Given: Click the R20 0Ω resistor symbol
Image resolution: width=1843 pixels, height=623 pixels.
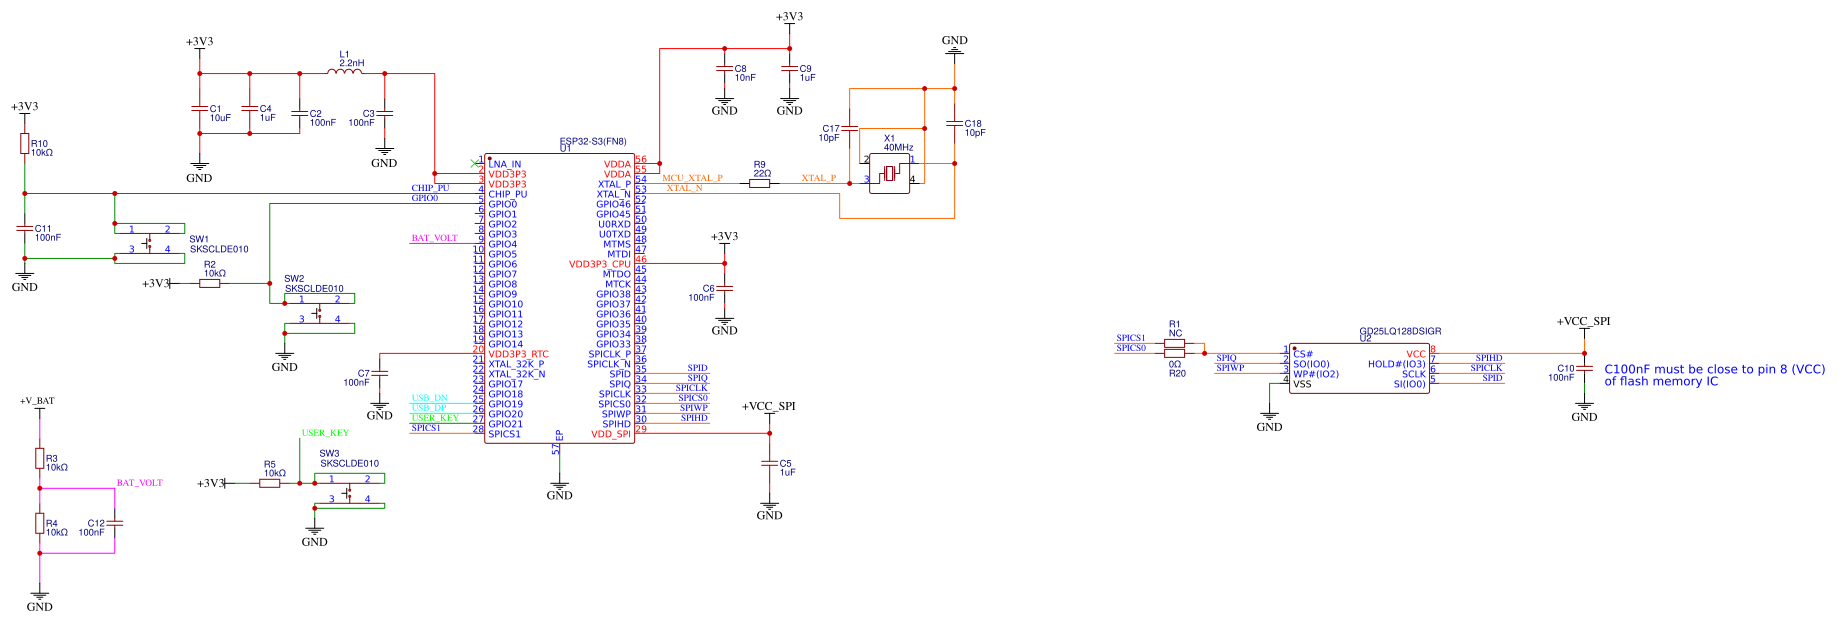Looking at the screenshot, I should pos(1175,353).
